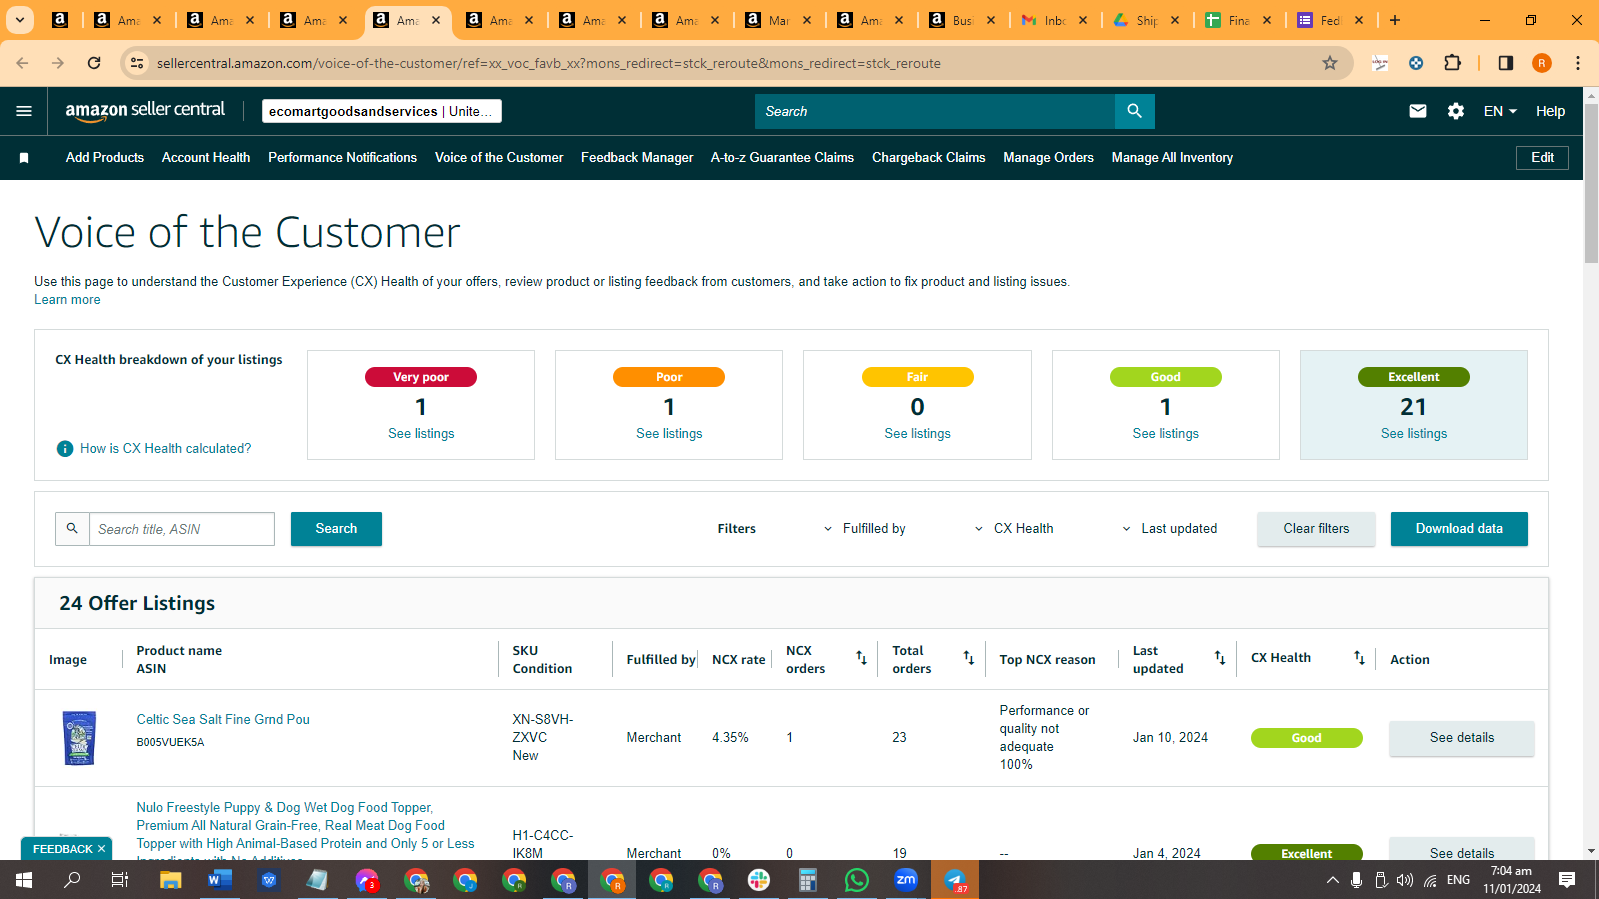Sort the table by Total orders
The height and width of the screenshot is (899, 1599).
pos(968,658)
